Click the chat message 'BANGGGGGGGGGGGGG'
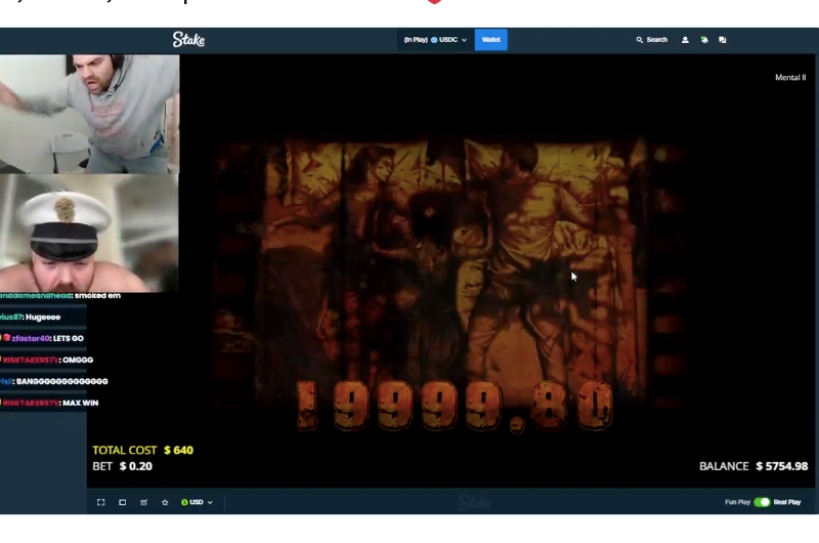Viewport: 819px width, 543px height. [x=54, y=381]
